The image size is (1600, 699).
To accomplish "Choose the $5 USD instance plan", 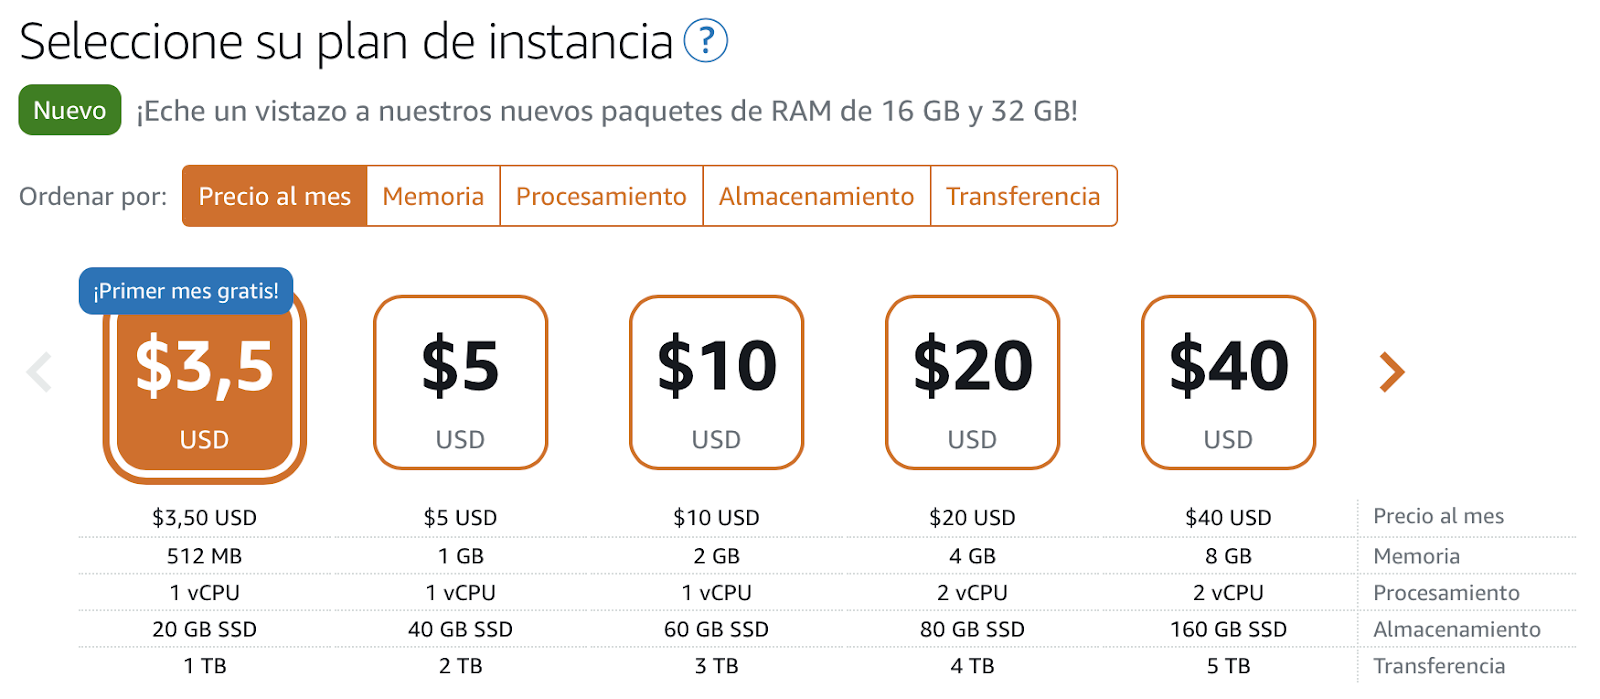I will [x=461, y=382].
